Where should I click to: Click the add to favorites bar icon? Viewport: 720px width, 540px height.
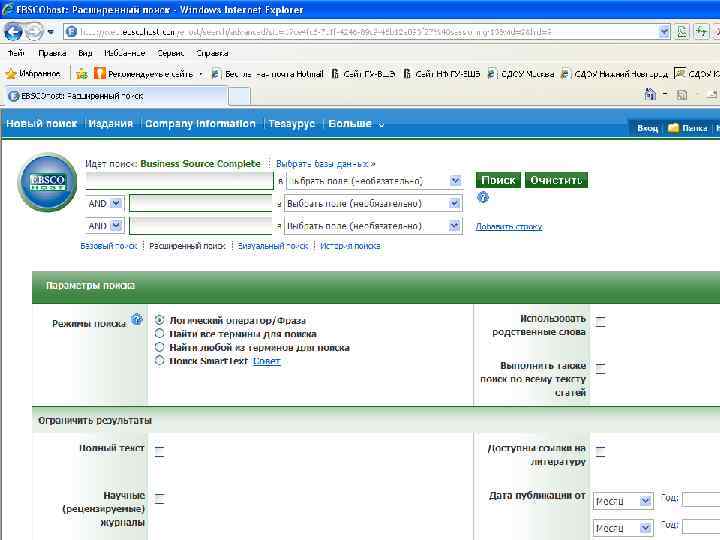click(82, 73)
